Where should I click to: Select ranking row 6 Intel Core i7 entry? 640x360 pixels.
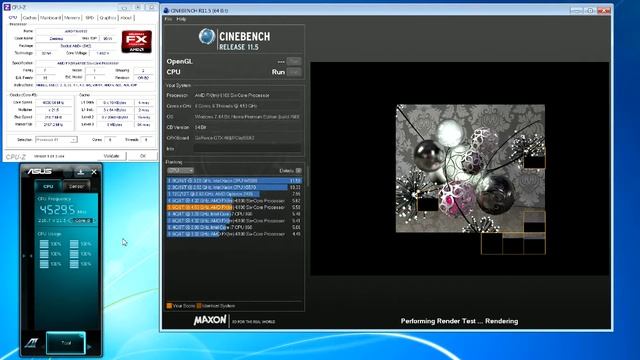point(234,214)
